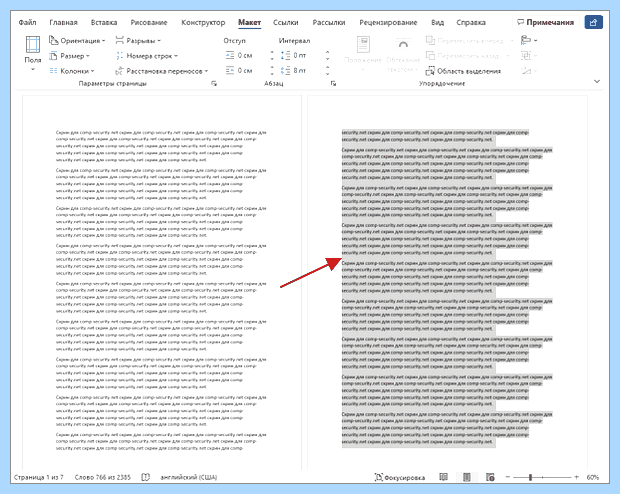Click the Номера строк icon

[x=119, y=56]
